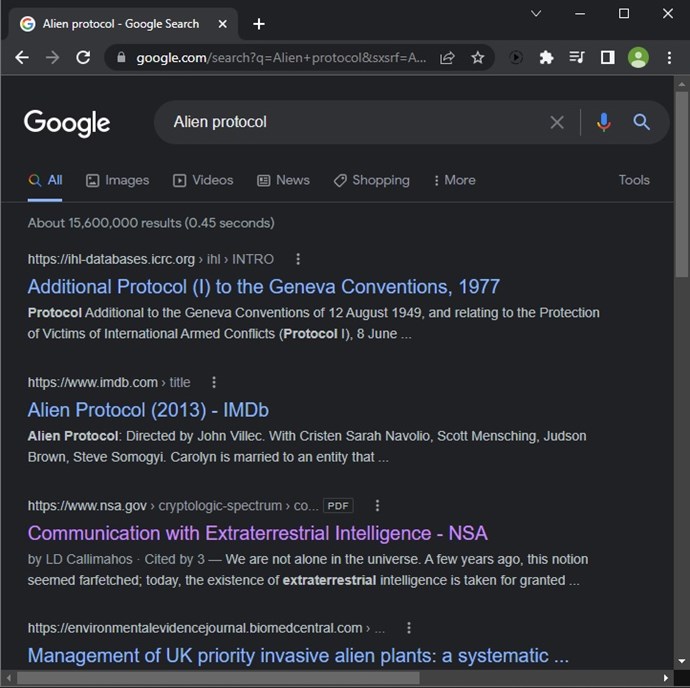Open the Chrome profile avatar

[x=638, y=58]
